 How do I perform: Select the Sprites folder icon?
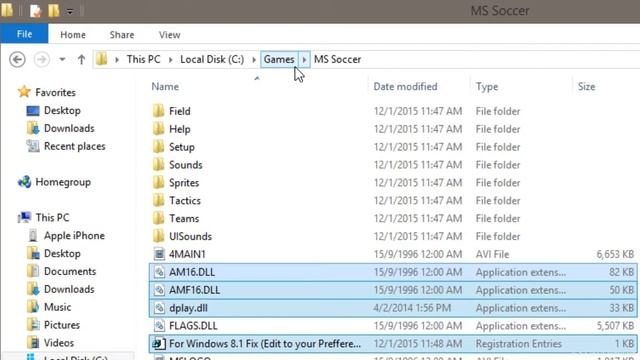(x=159, y=182)
